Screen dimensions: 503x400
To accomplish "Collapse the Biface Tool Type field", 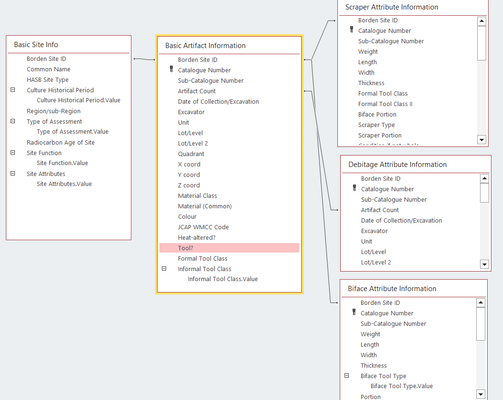I will [347, 375].
